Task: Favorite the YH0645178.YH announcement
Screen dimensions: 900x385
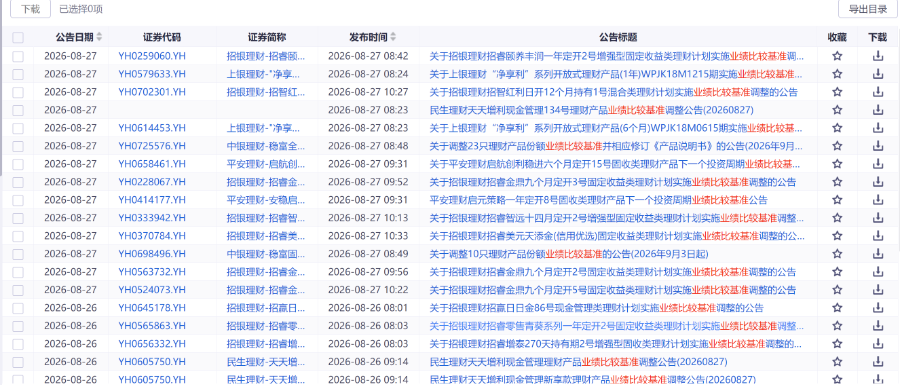Action: point(837,308)
